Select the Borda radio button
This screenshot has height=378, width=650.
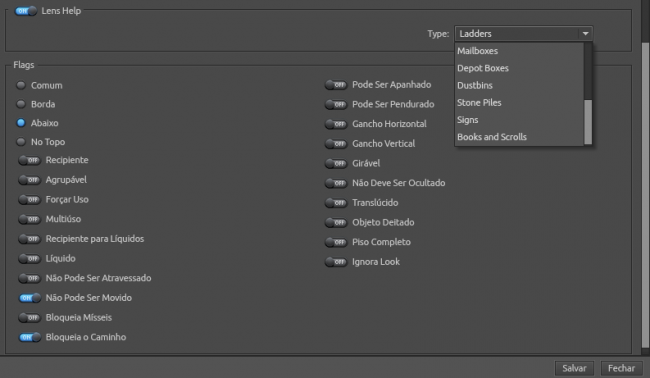(21, 104)
